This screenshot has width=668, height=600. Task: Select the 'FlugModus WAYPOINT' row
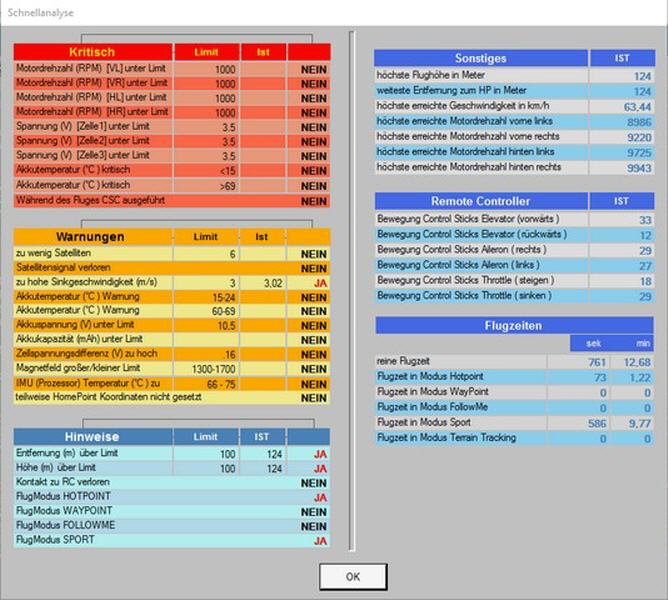[172, 511]
